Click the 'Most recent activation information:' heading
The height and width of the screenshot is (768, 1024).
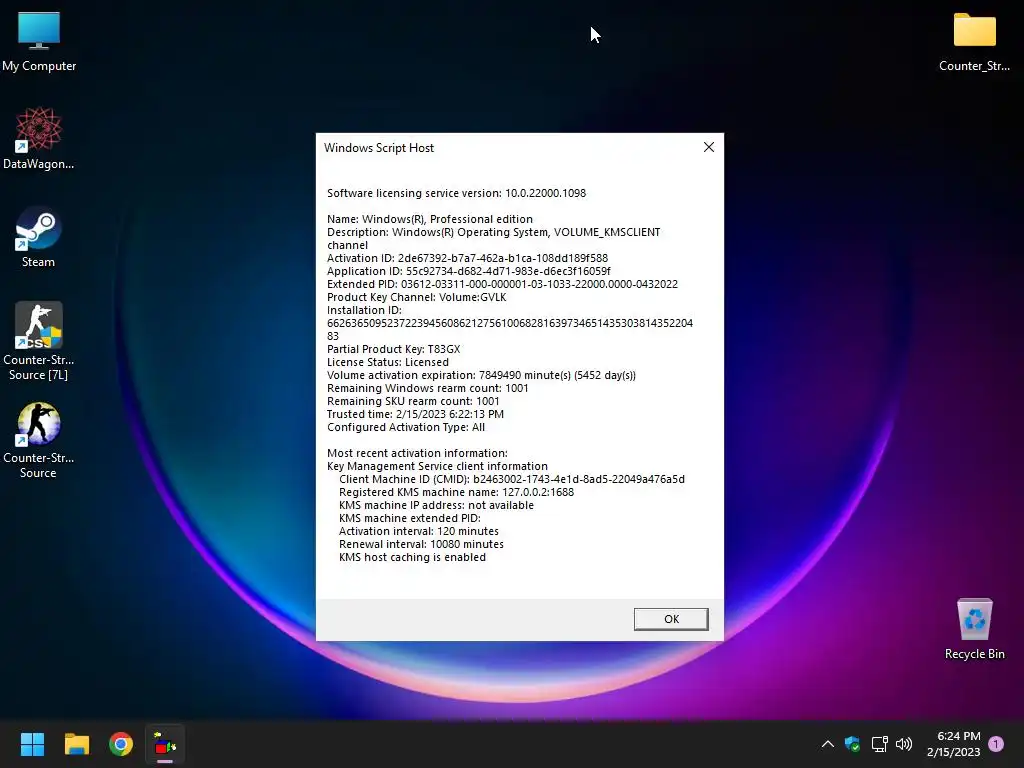click(x=417, y=453)
